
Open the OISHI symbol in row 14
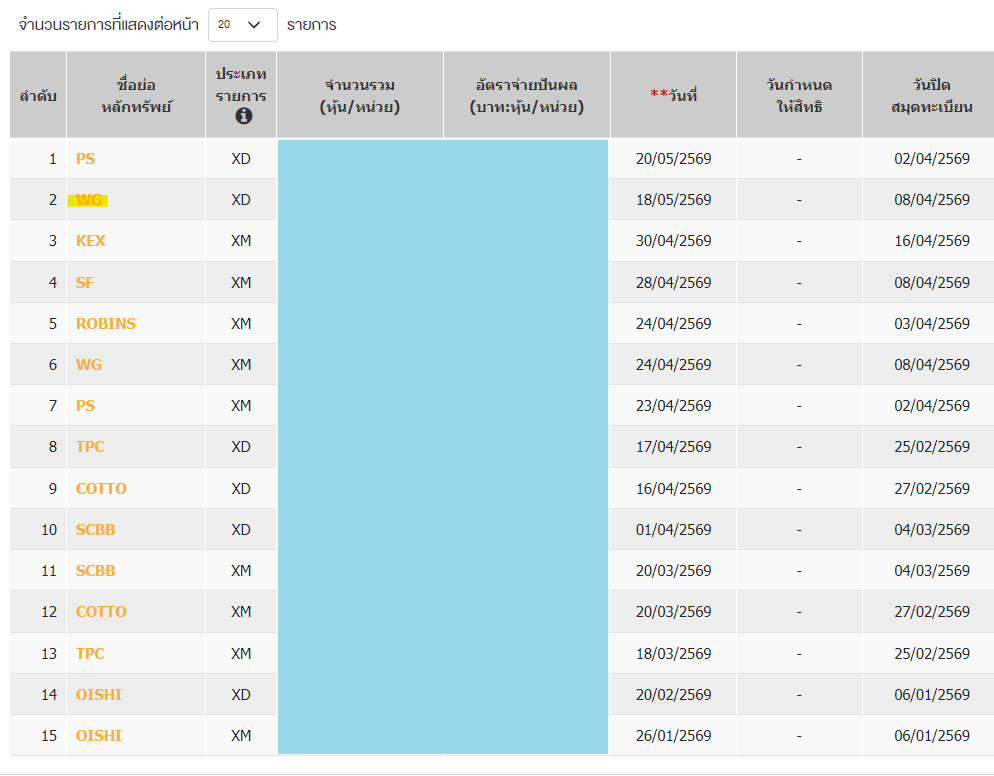point(98,695)
